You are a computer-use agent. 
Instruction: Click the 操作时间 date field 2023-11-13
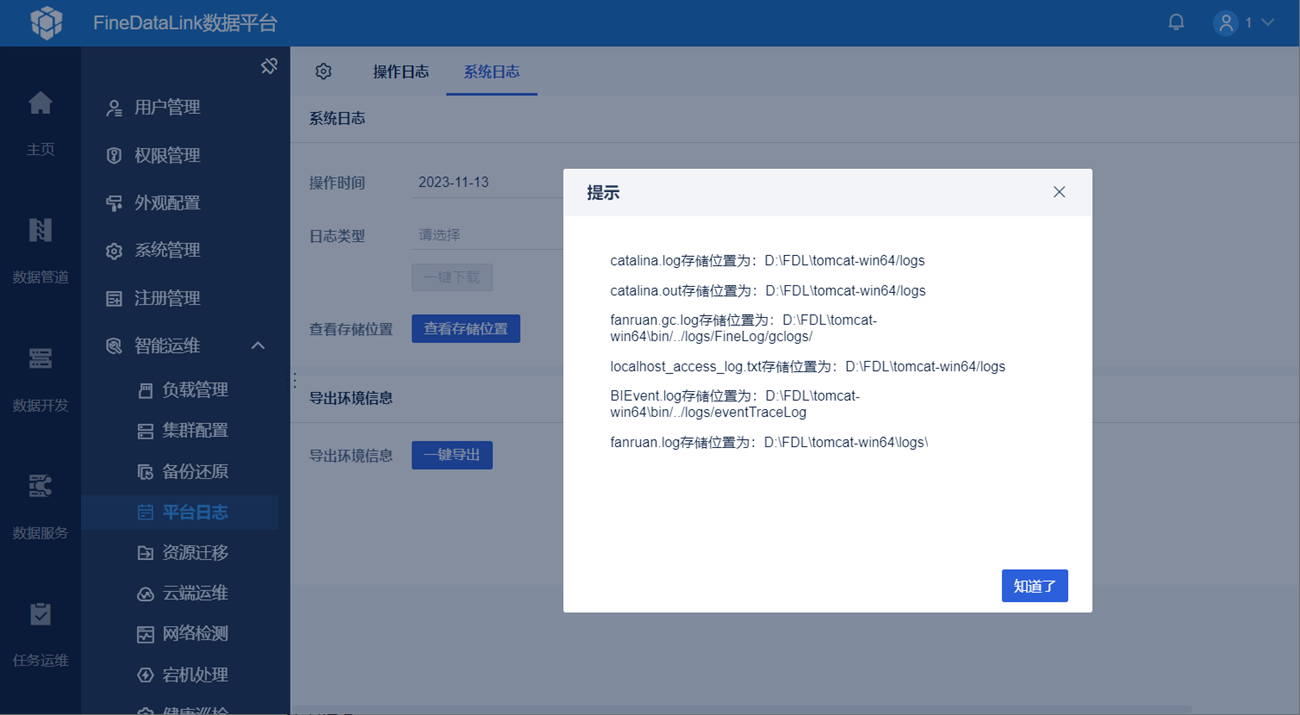[x=488, y=183]
